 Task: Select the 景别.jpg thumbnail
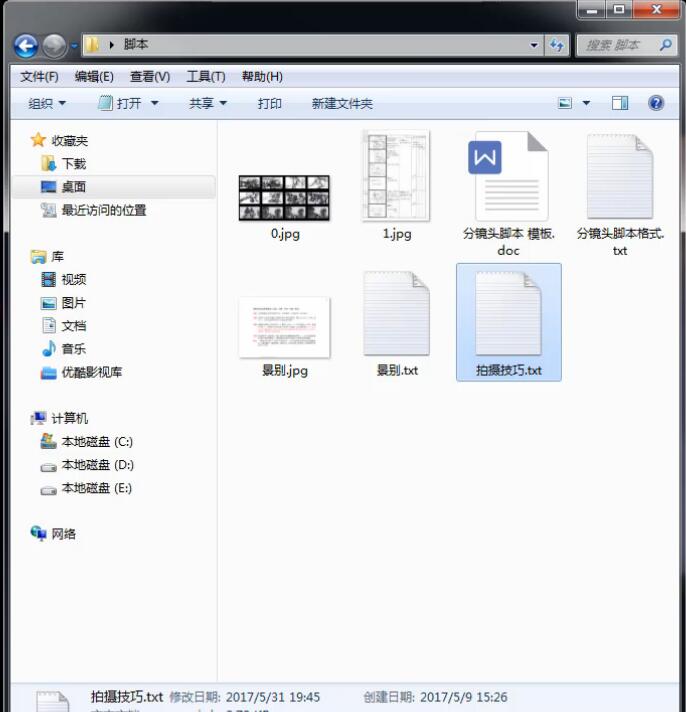pos(284,327)
